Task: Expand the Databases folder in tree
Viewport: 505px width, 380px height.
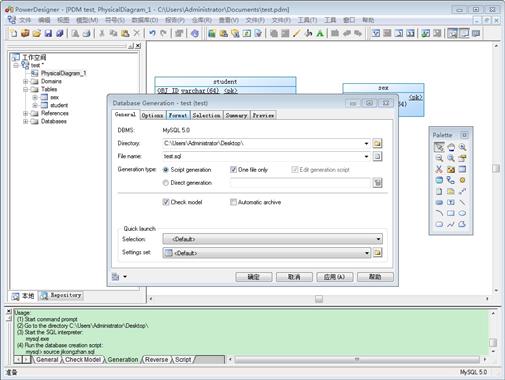Action: [25, 121]
